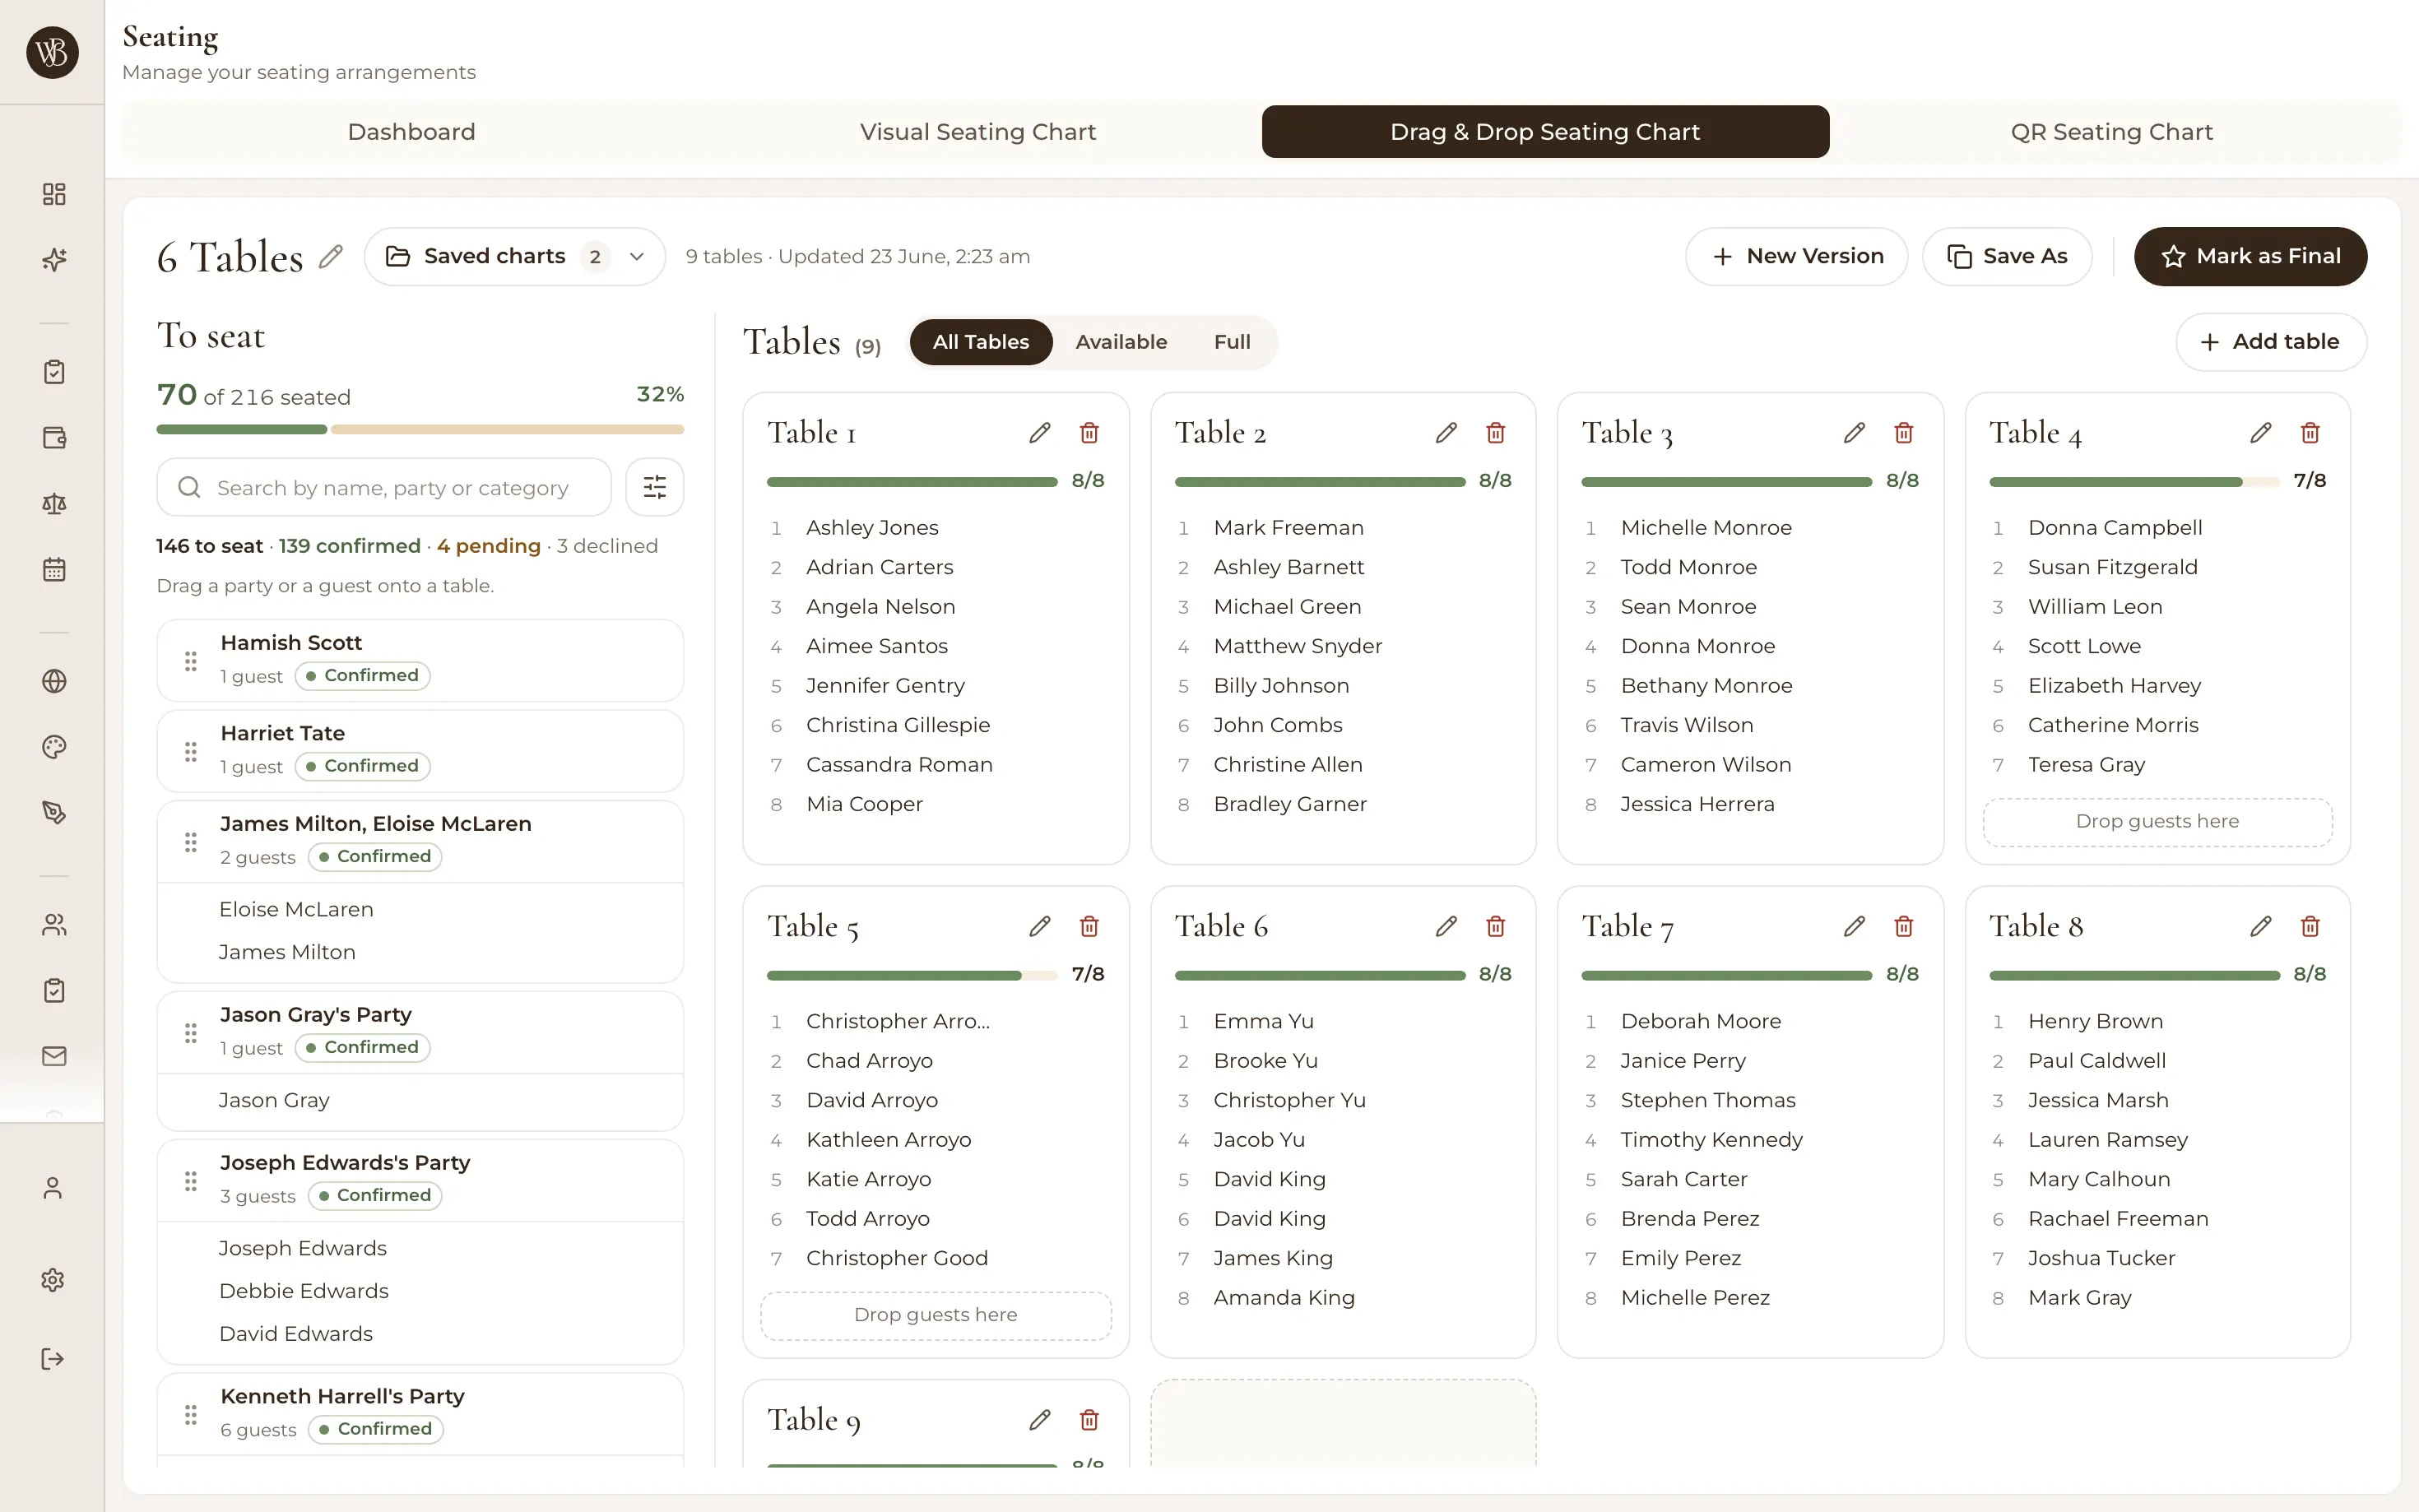Edit Table 3 with pencil icon
The width and height of the screenshot is (2419, 1512).
1854,433
